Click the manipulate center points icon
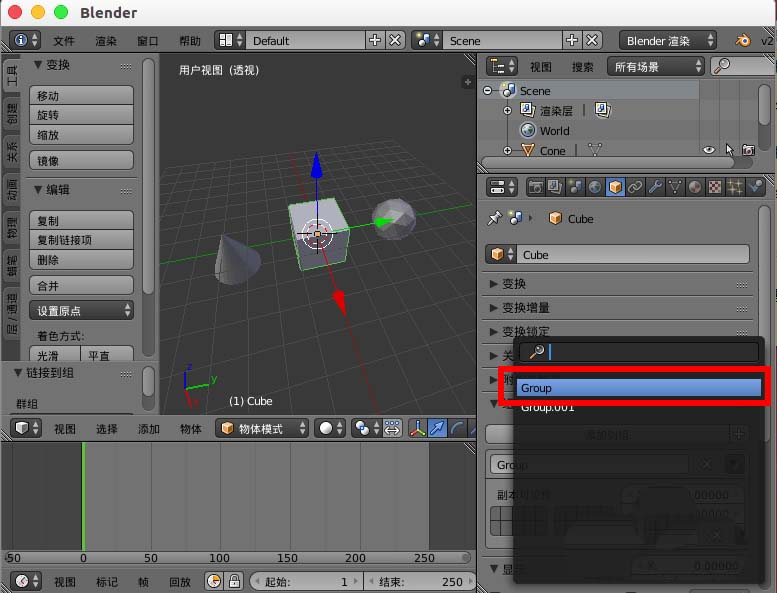The height and width of the screenshot is (593, 777). pos(392,429)
